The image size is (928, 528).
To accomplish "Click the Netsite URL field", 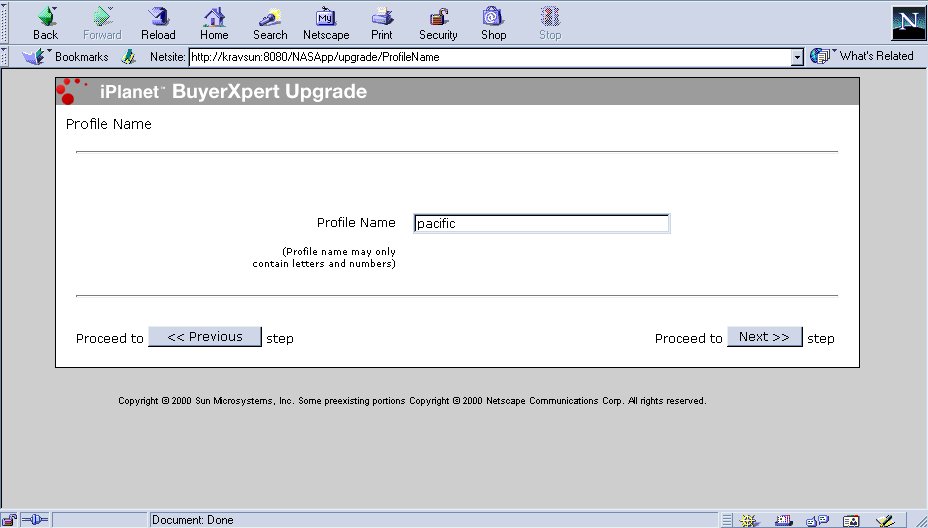I will (490, 57).
